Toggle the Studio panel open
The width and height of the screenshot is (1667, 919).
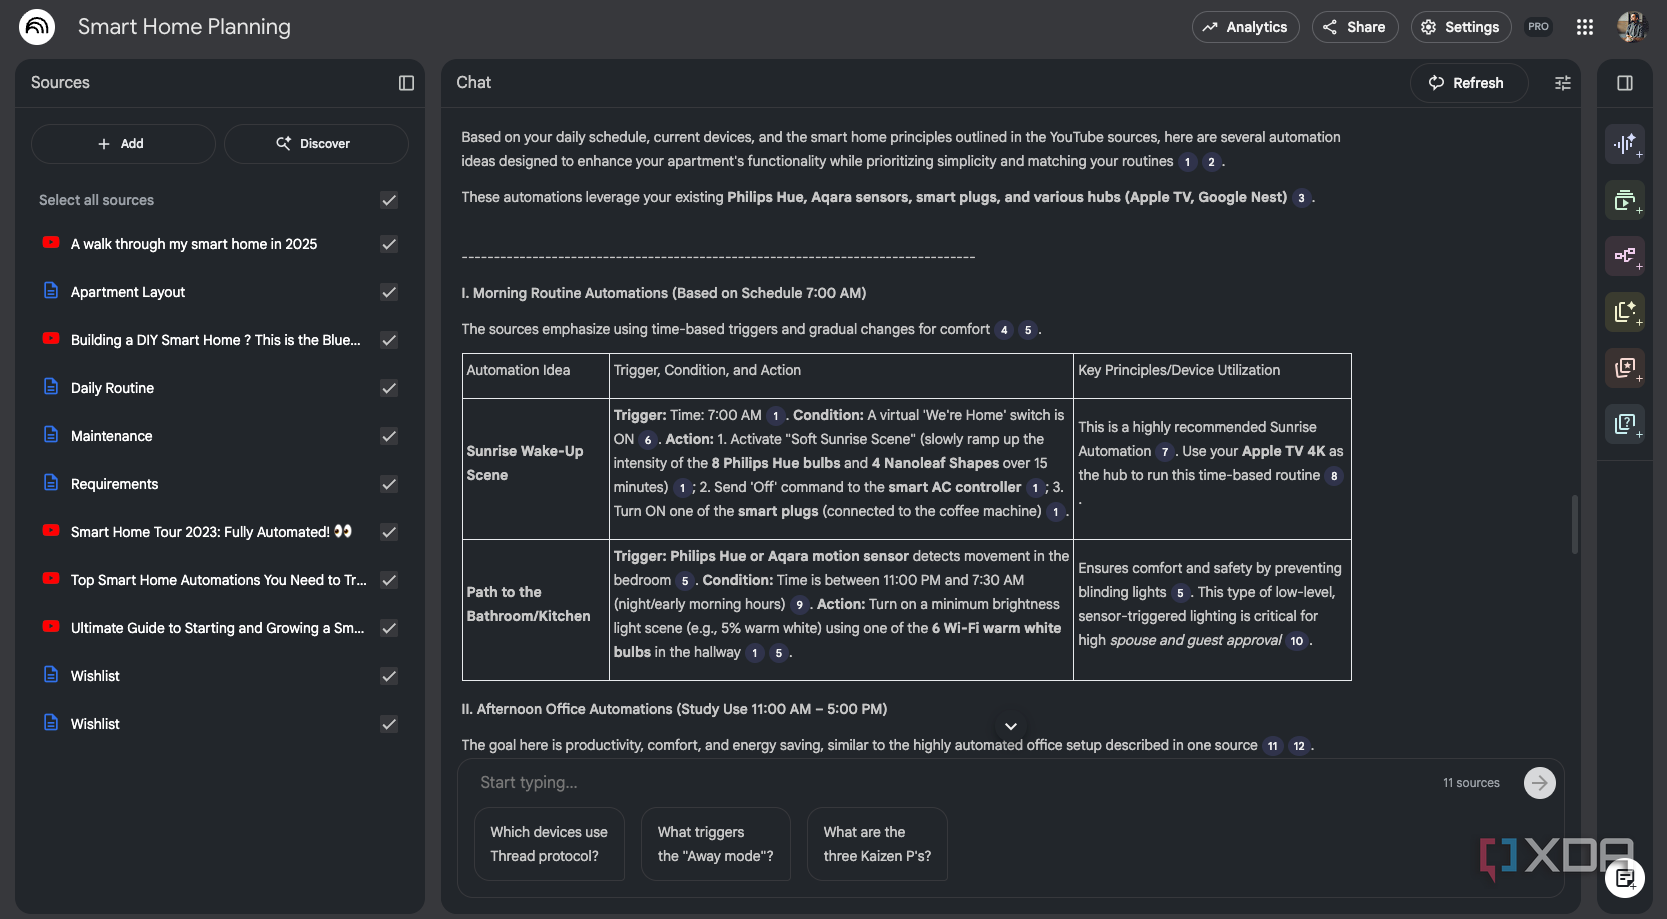[x=1625, y=83]
